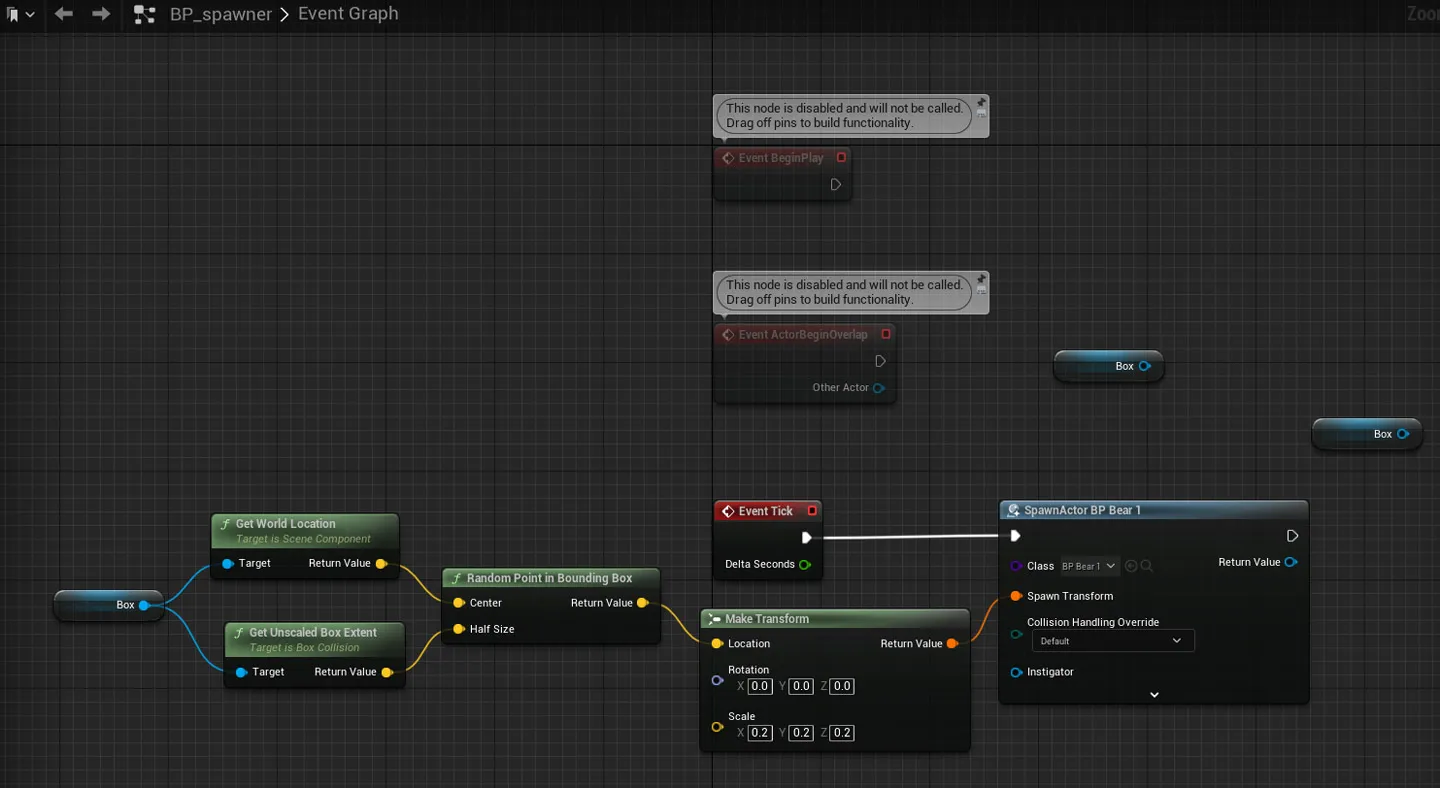Viewport: 1440px width, 788px height.
Task: Click Make Transform Return Value pin
Action: coord(952,644)
